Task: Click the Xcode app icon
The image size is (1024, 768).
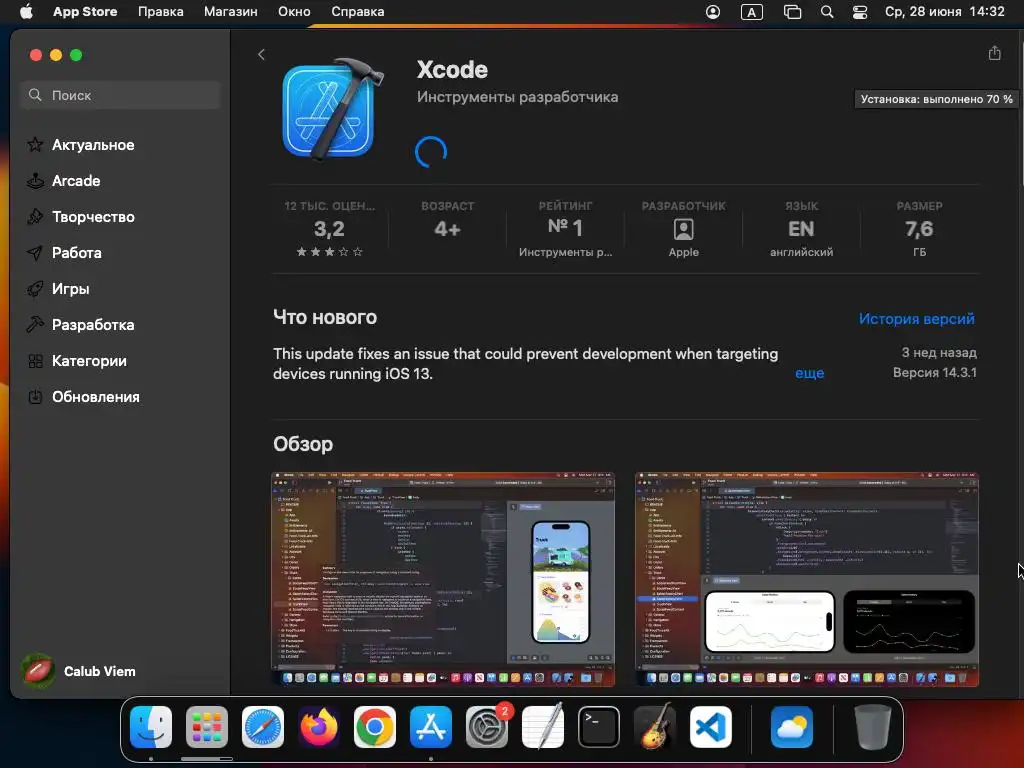Action: coord(332,110)
